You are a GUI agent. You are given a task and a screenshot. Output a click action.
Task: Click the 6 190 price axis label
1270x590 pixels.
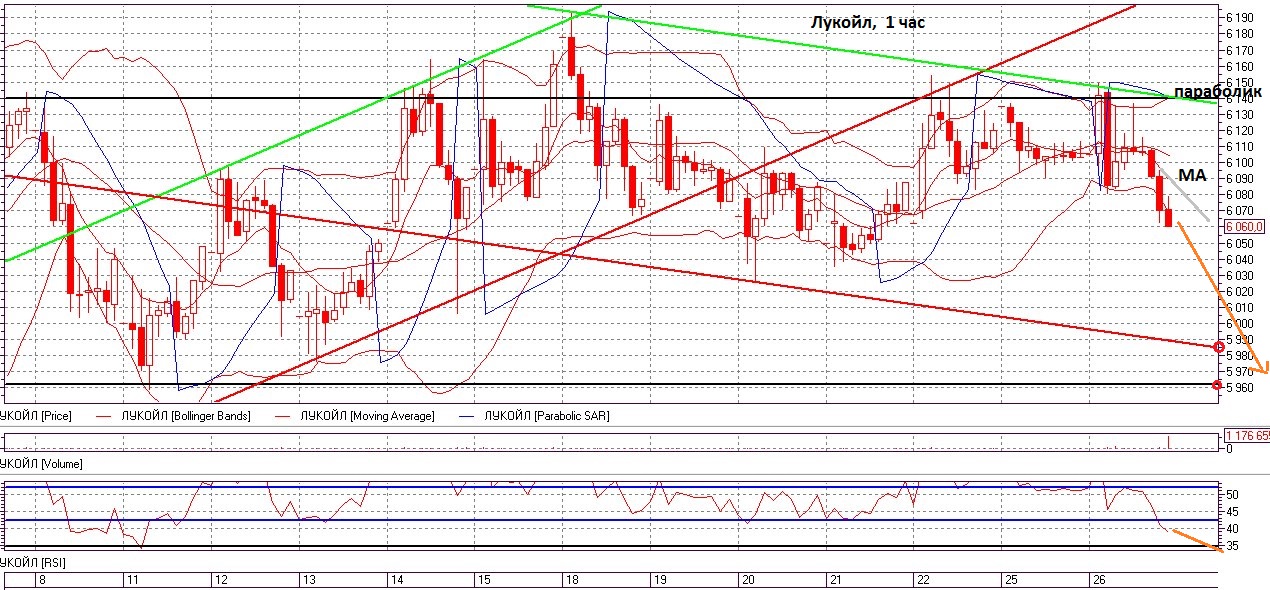click(1240, 18)
